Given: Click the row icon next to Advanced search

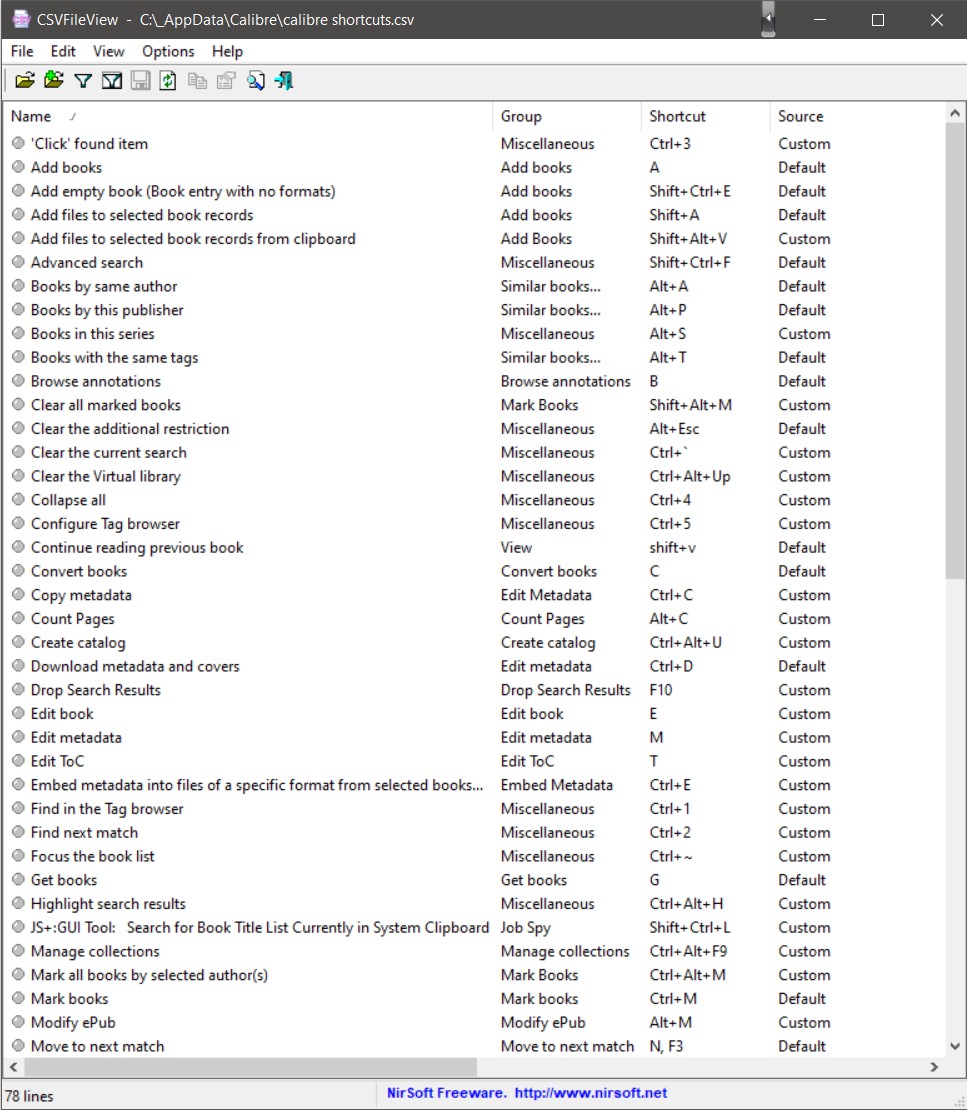Looking at the screenshot, I should [18, 262].
